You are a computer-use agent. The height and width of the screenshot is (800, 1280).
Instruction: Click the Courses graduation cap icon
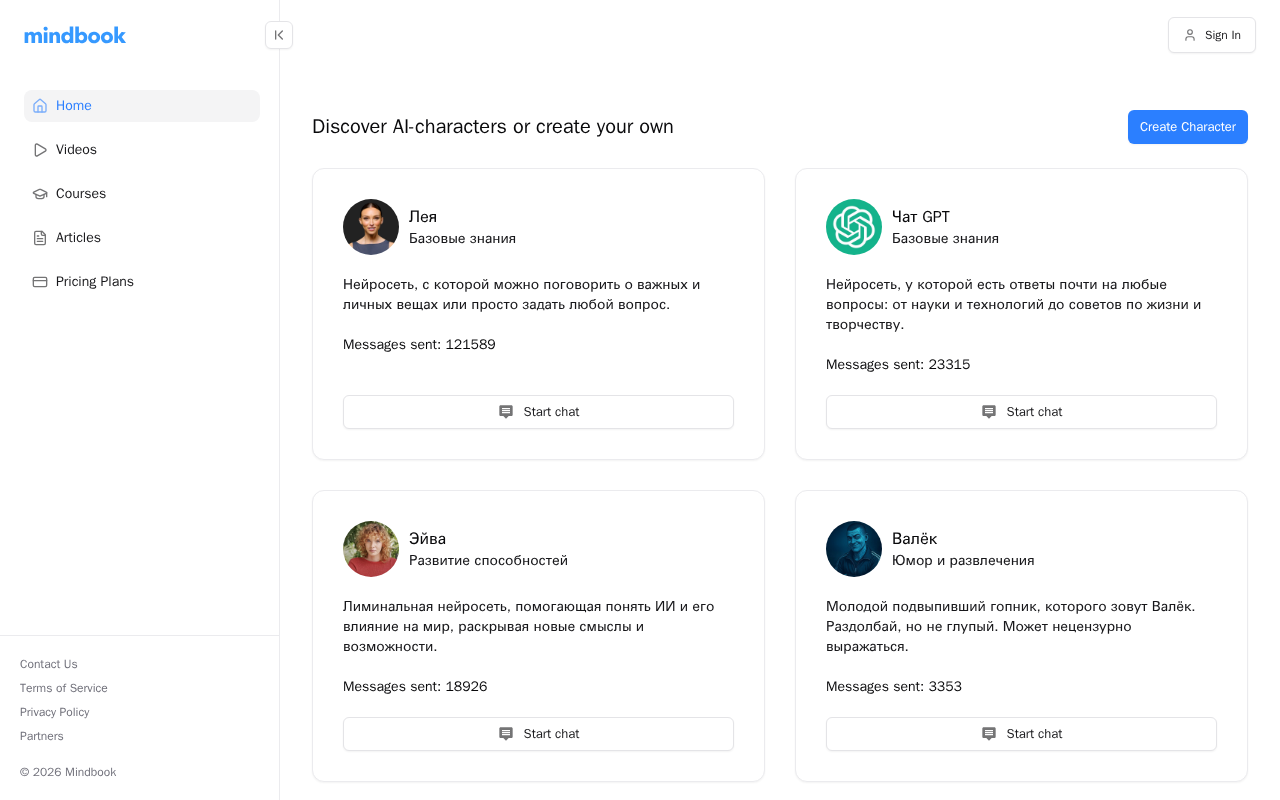(40, 194)
